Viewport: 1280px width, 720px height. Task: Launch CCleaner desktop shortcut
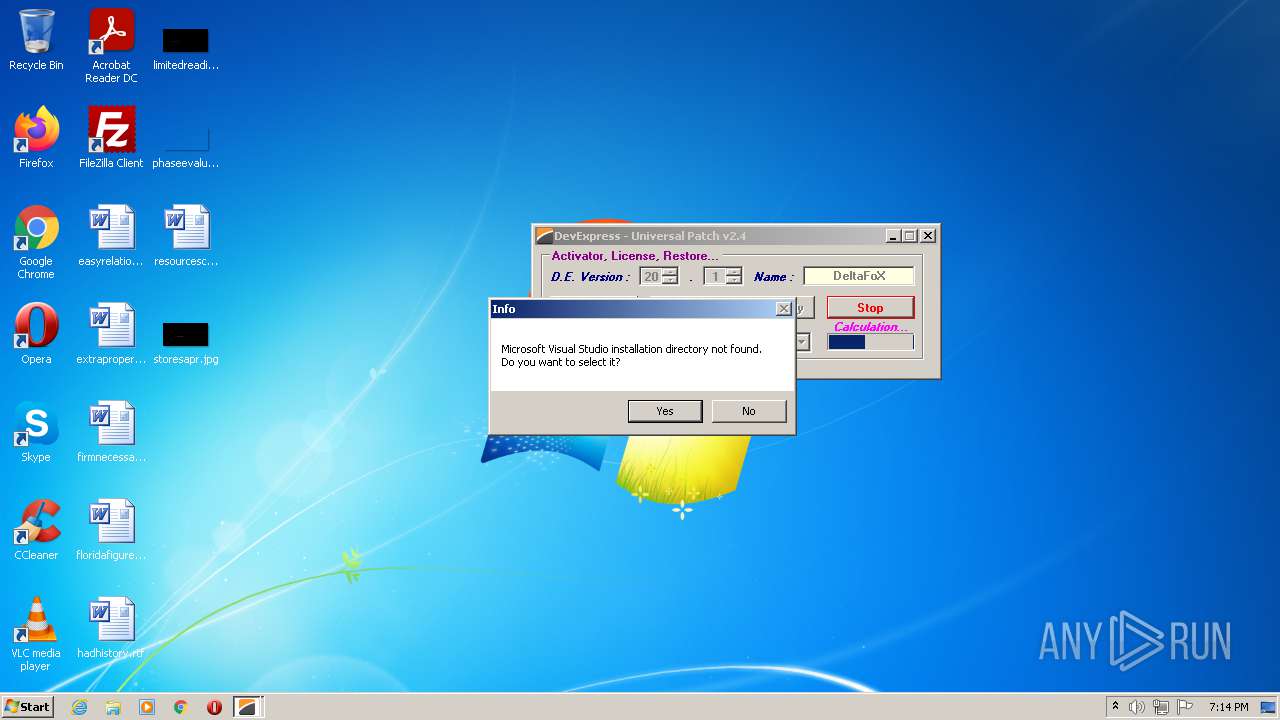36,530
